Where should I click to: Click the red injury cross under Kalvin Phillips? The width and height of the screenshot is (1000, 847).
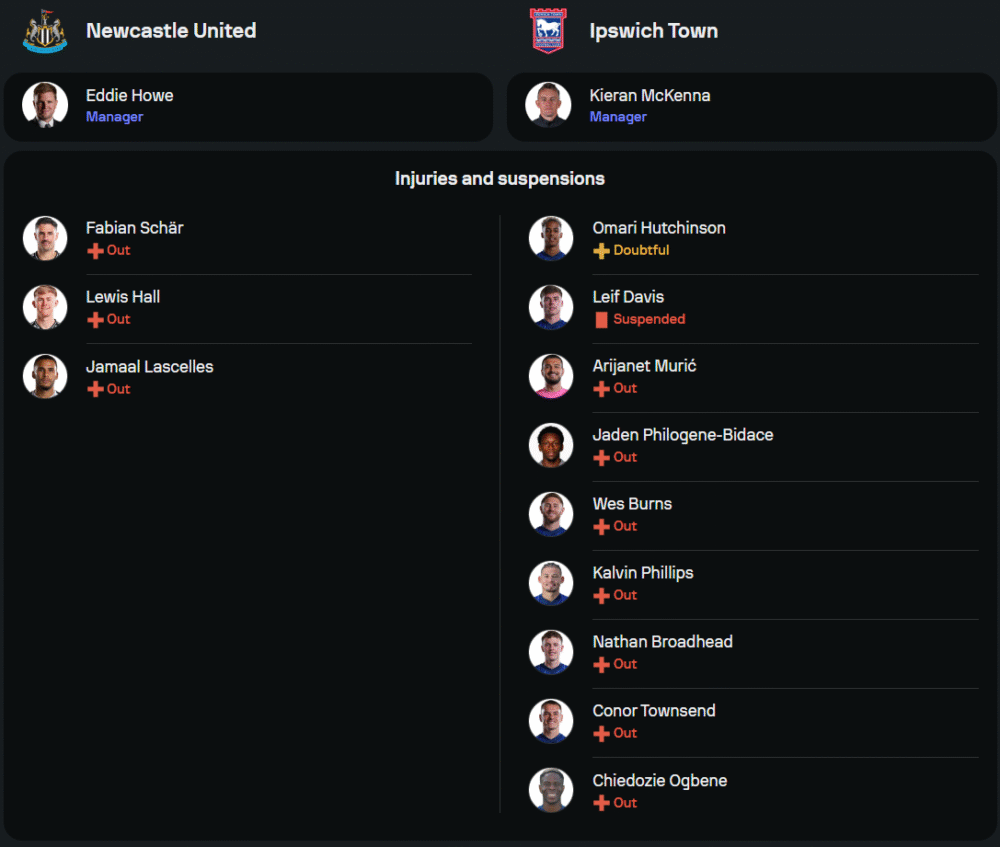coord(601,596)
